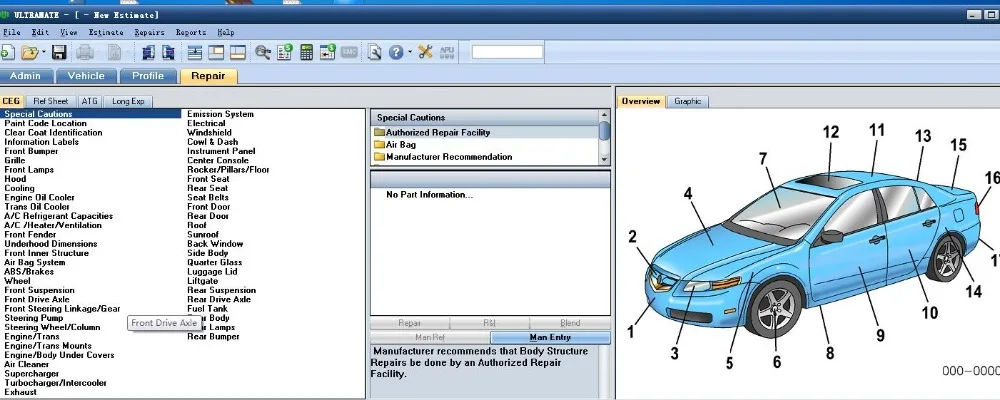Click the blue-header list layout icon
Screen dimensions: 1000x400
[195, 52]
